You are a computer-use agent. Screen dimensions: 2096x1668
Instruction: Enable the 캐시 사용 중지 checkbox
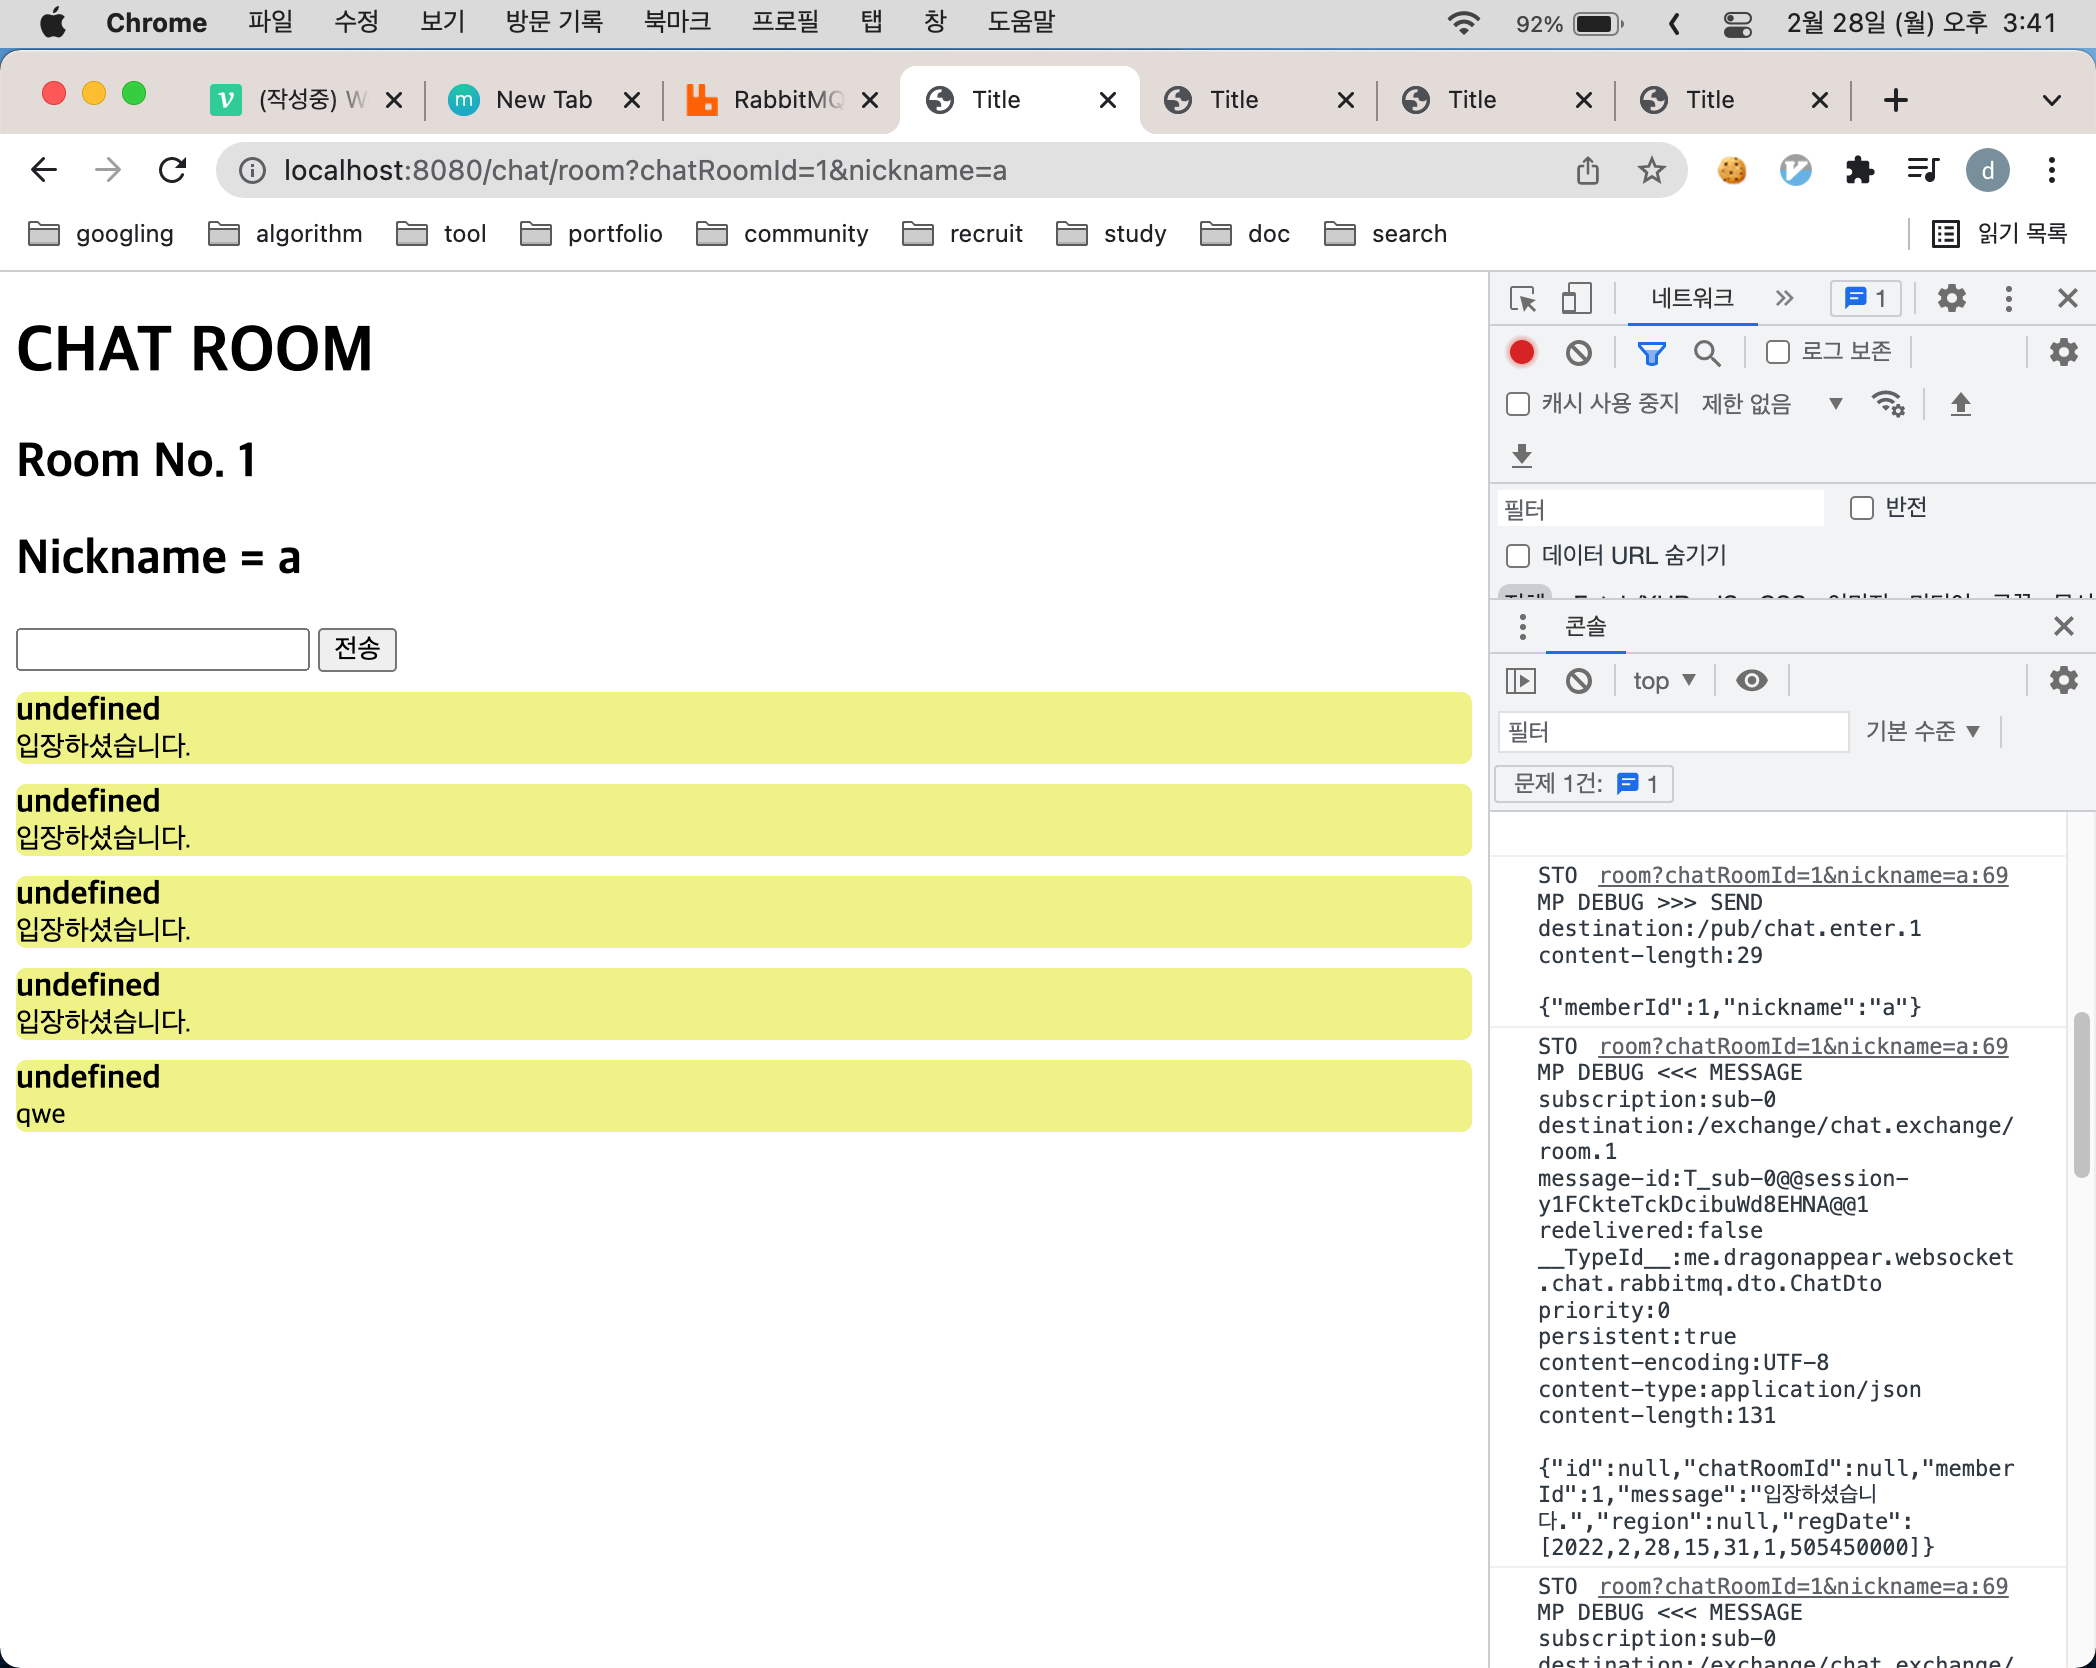(x=1518, y=404)
